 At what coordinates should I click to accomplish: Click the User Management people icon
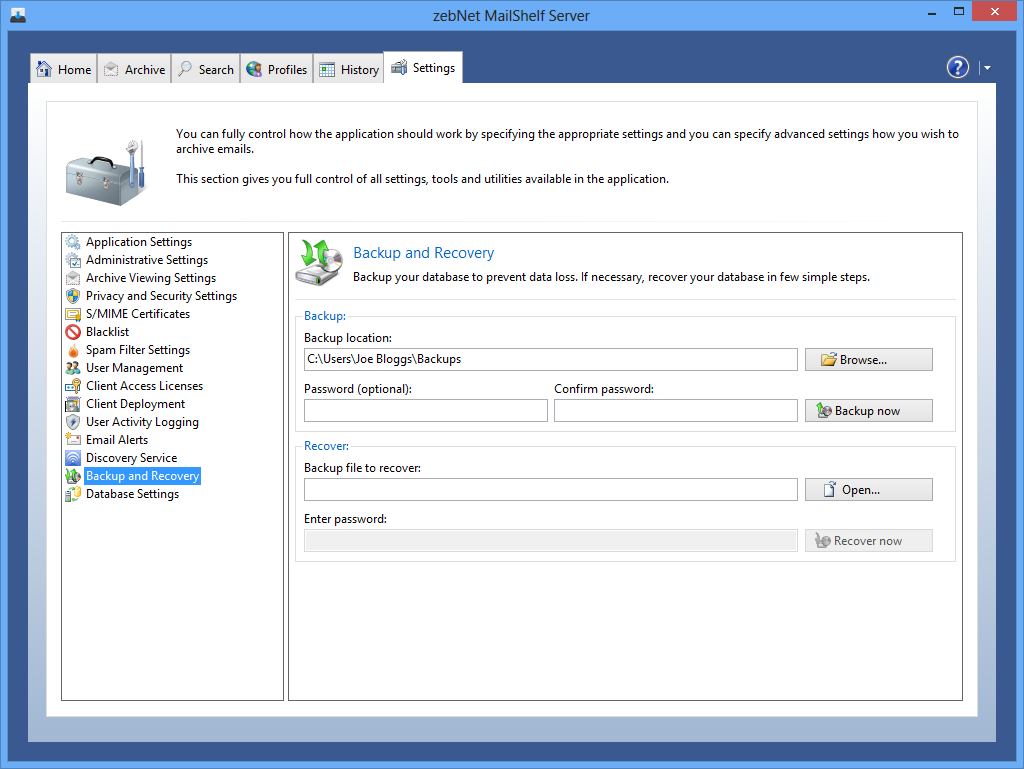73,368
